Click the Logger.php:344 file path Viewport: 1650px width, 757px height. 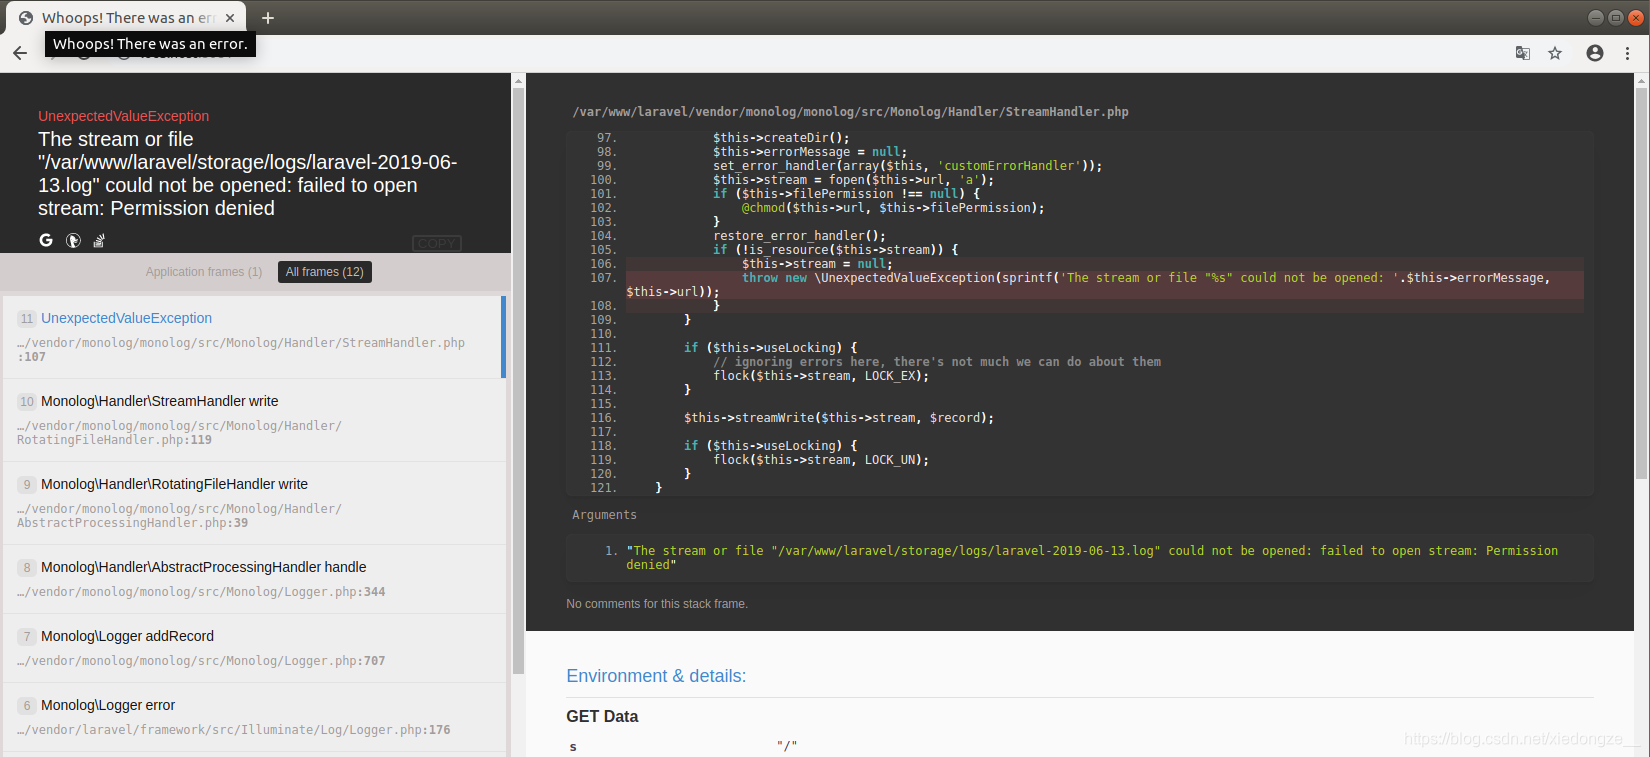pos(201,592)
